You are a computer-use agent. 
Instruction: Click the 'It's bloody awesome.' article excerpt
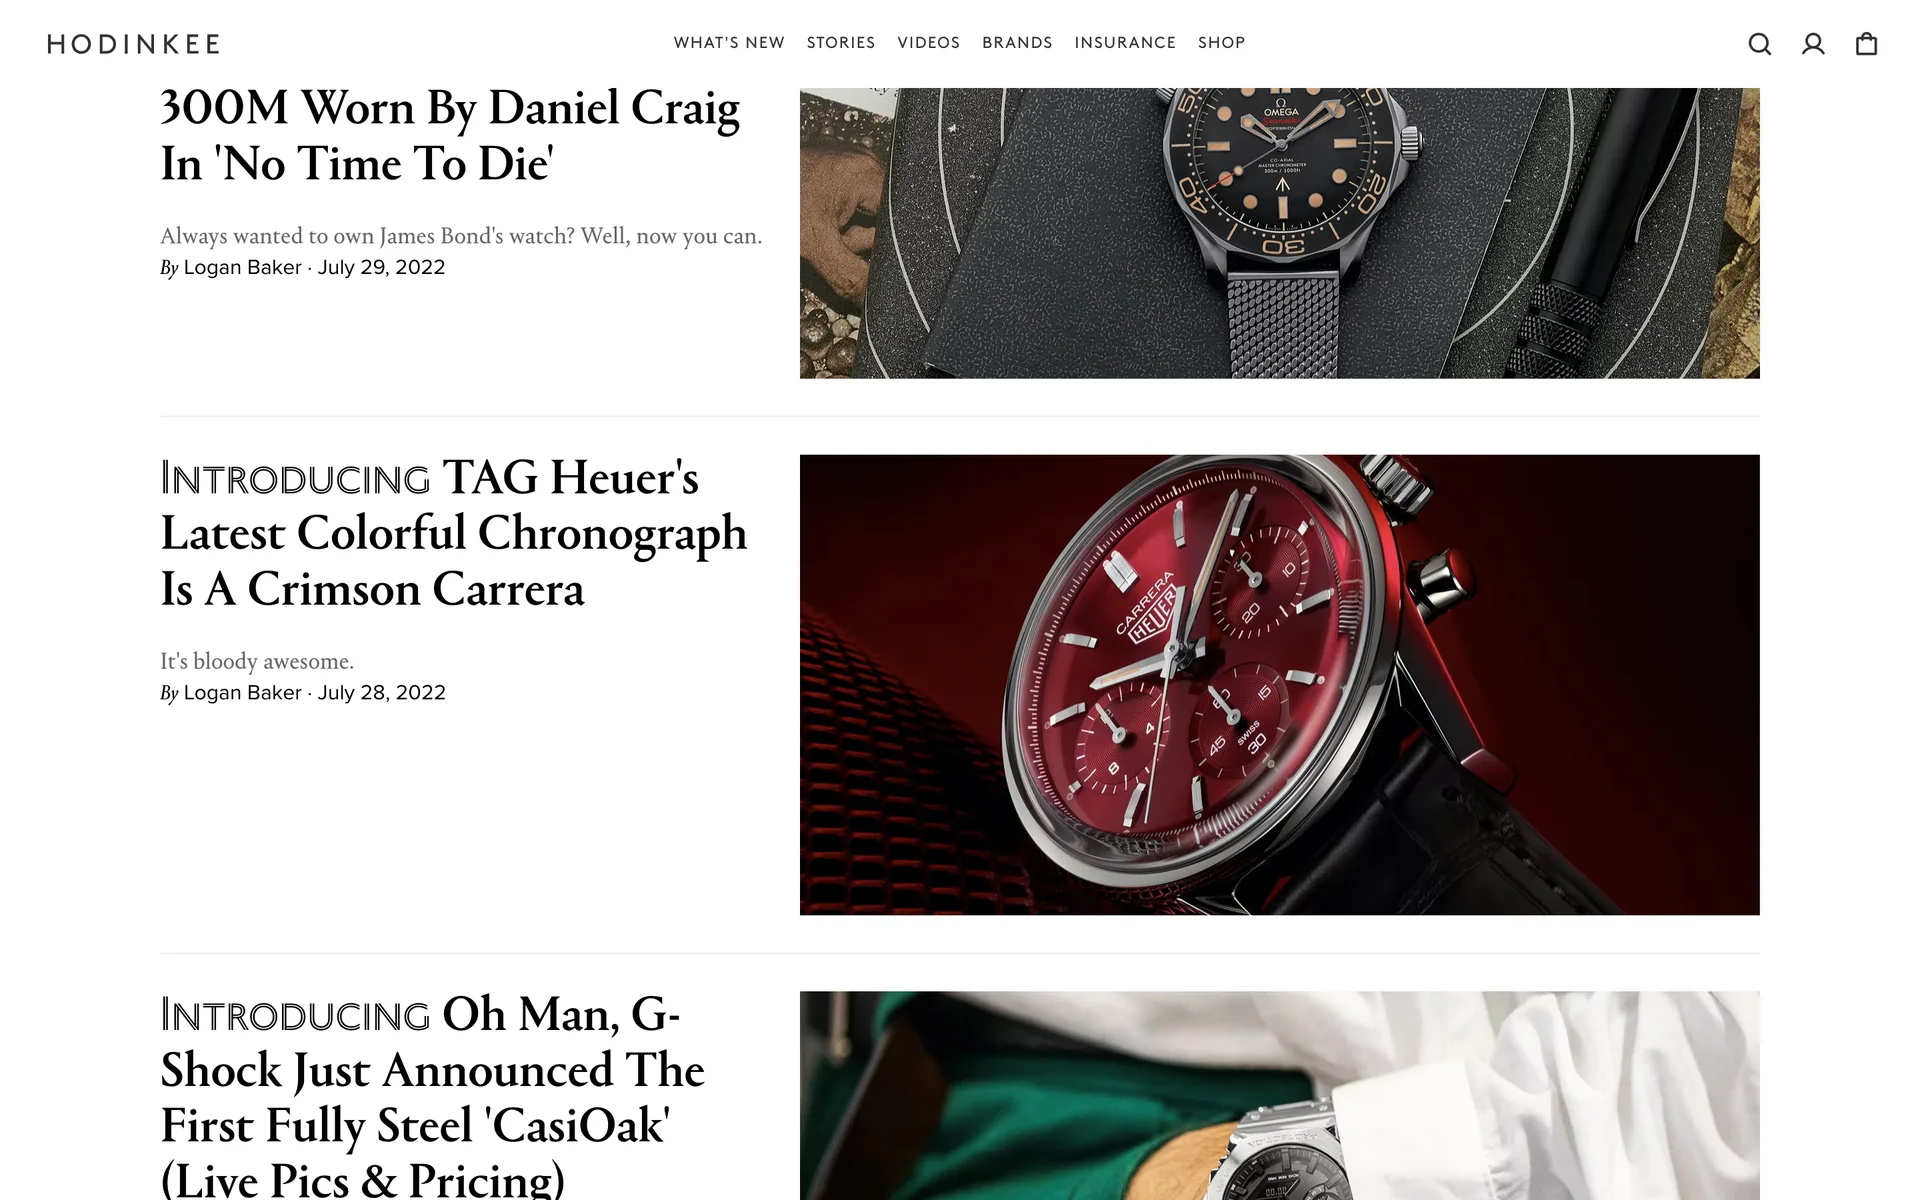pyautogui.click(x=257, y=661)
